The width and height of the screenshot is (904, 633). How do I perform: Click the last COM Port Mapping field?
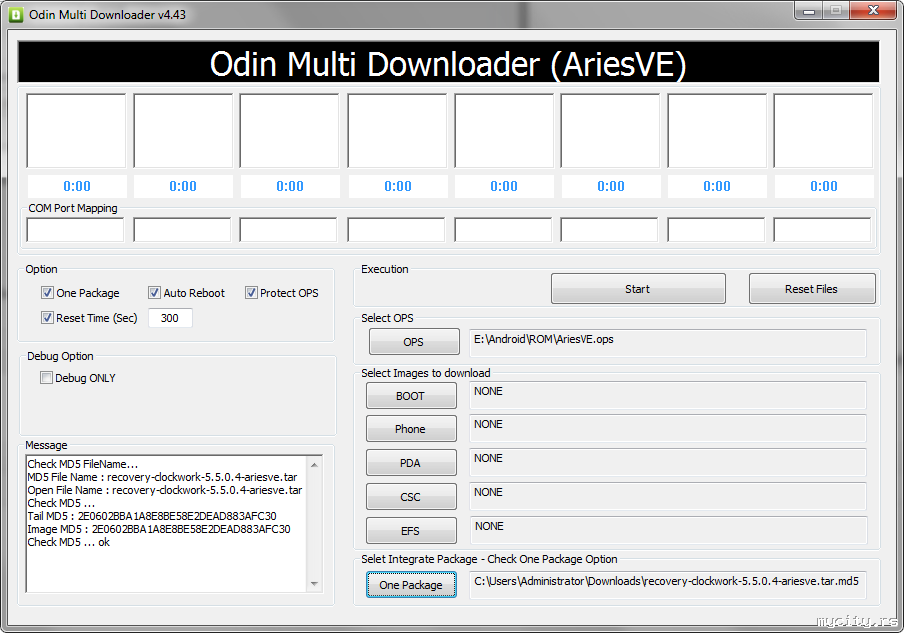coord(822,230)
